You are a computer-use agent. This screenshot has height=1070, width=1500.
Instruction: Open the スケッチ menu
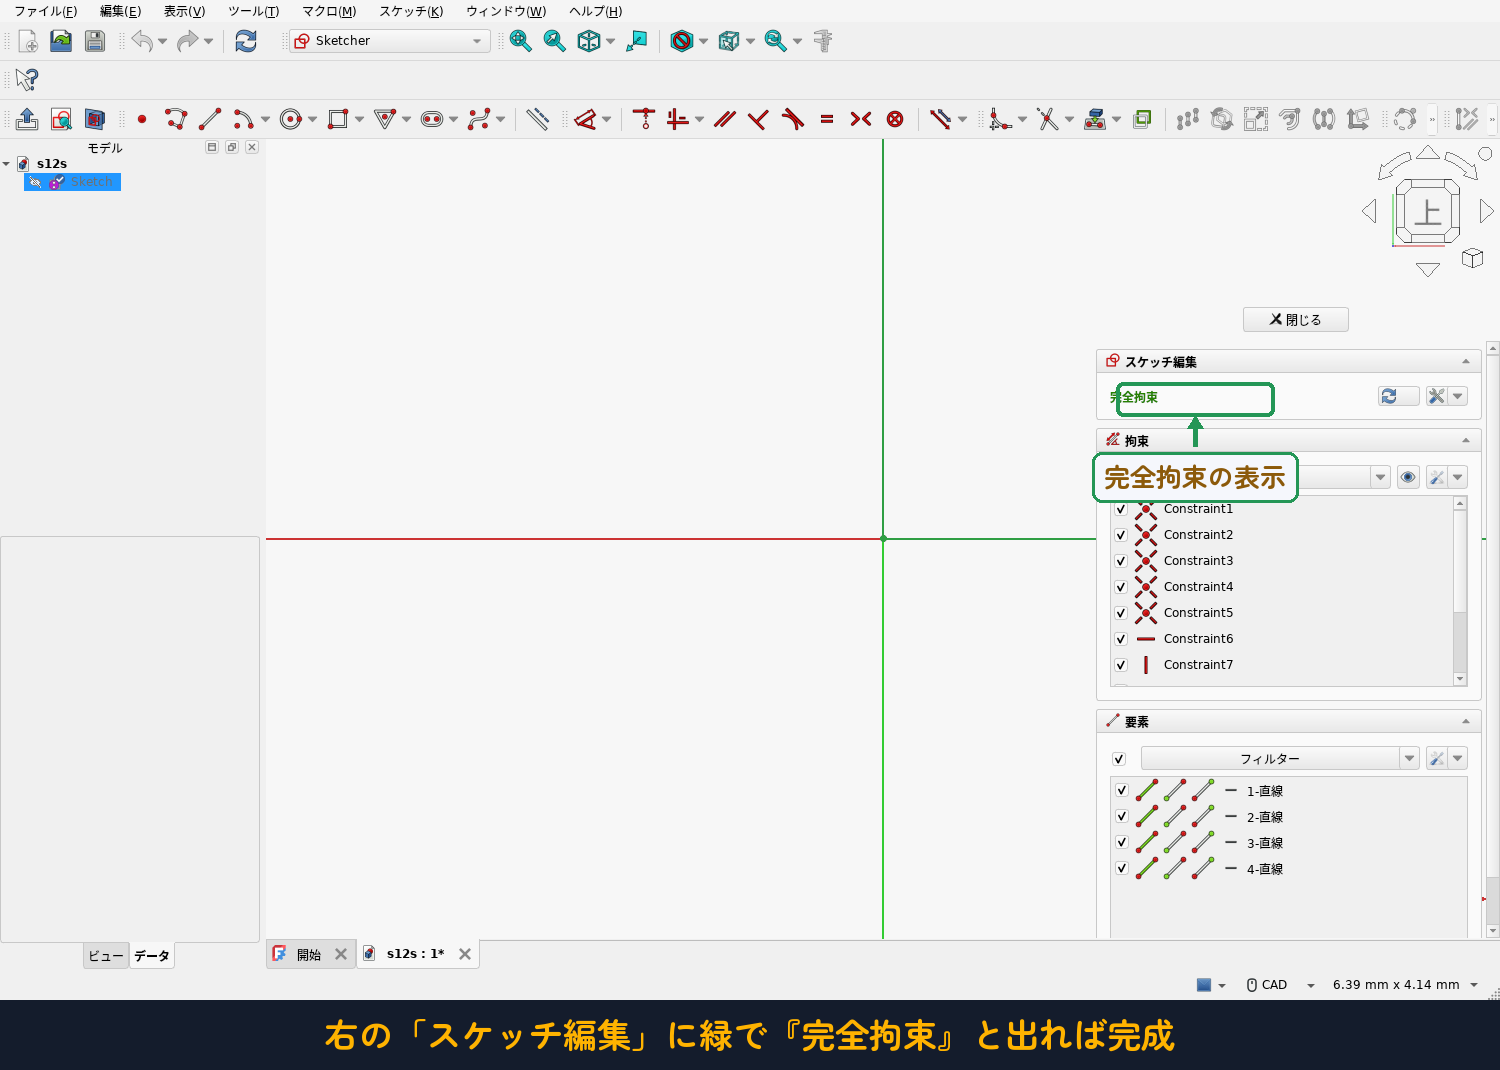411,11
